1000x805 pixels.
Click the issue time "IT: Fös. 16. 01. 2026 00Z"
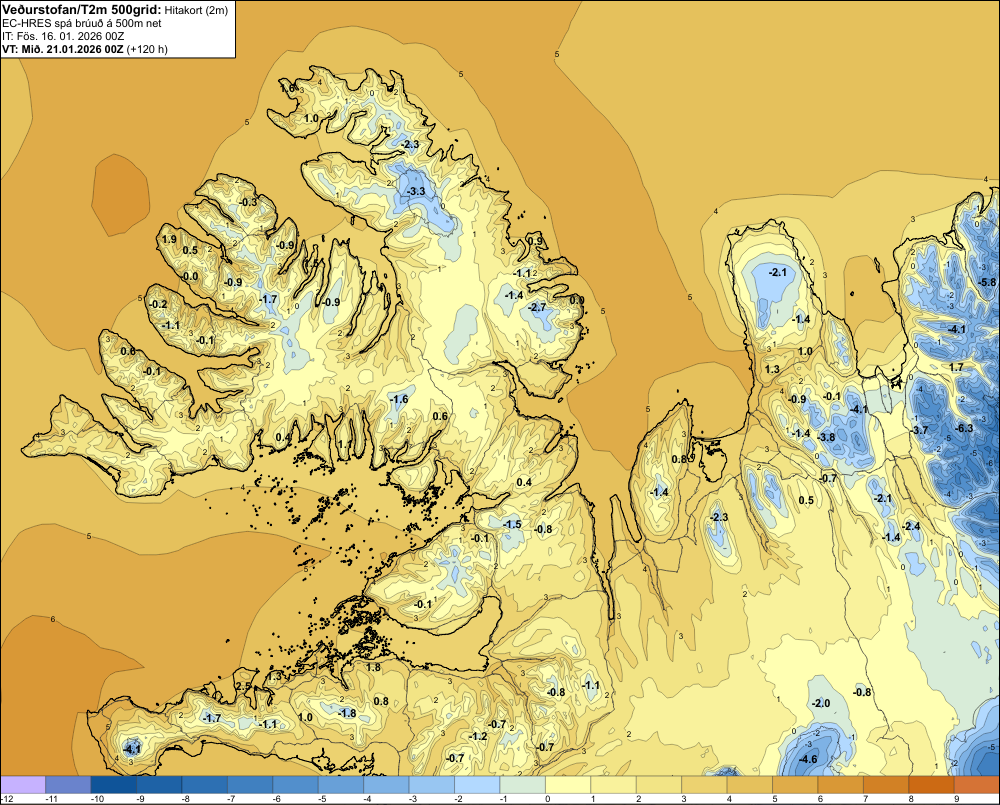point(63,36)
